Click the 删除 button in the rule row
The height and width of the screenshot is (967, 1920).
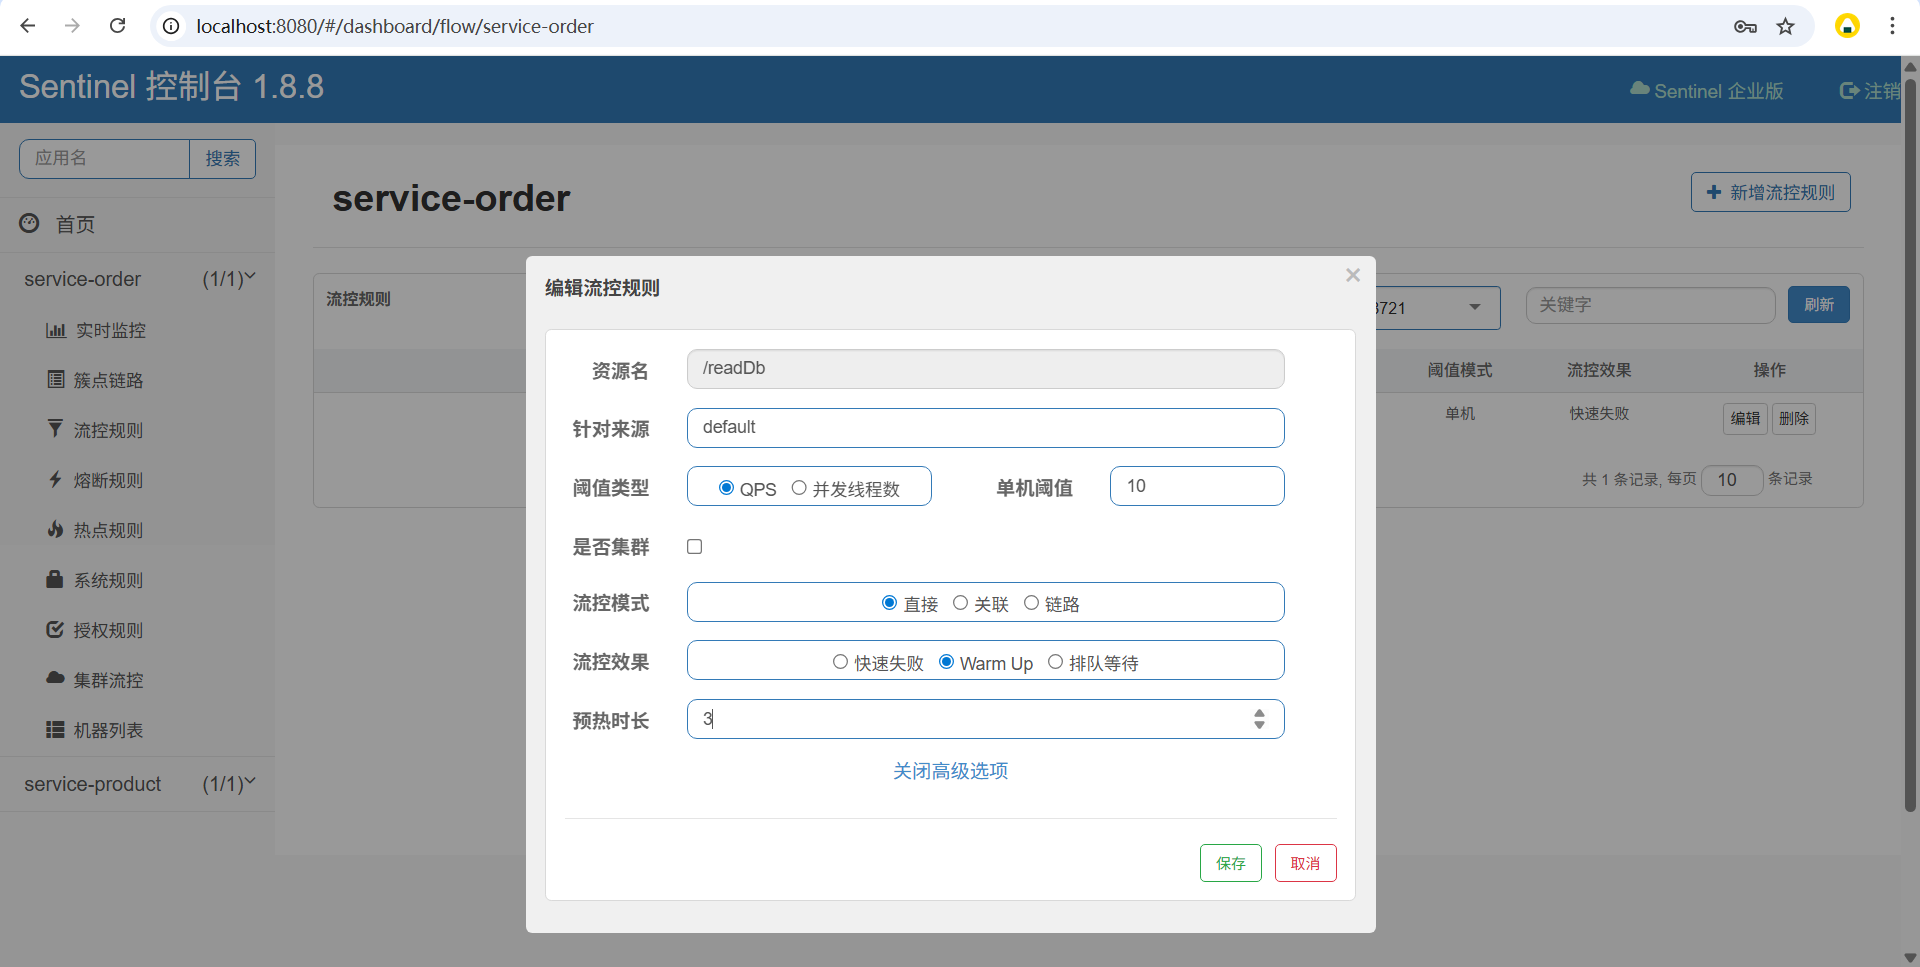pyautogui.click(x=1794, y=418)
